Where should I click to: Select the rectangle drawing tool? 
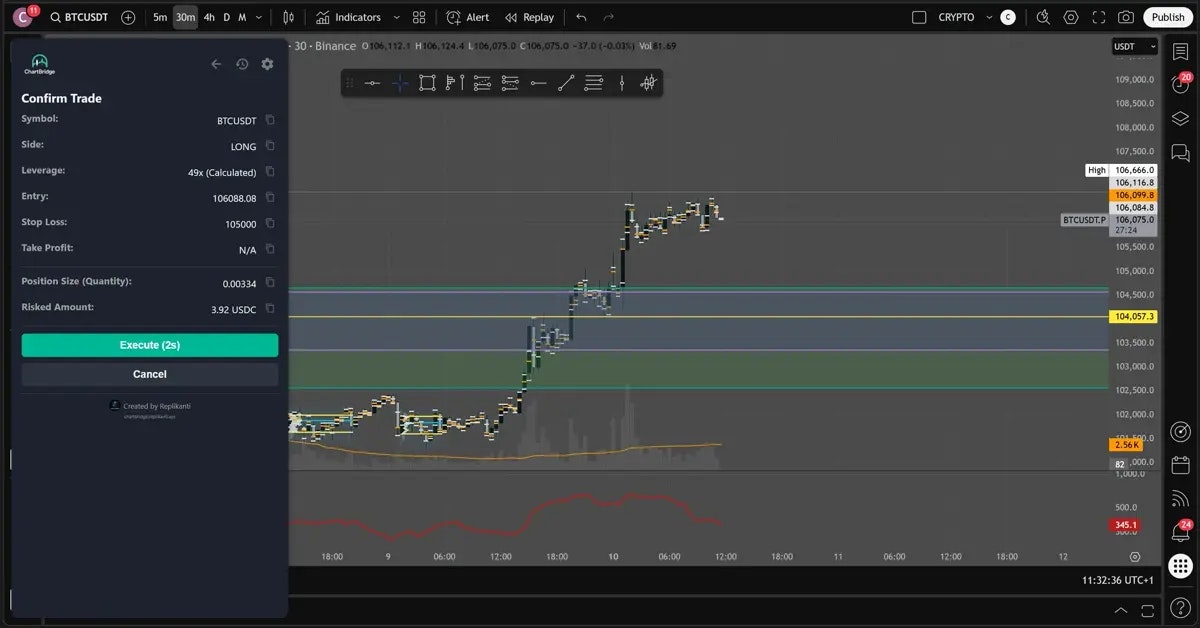(427, 83)
